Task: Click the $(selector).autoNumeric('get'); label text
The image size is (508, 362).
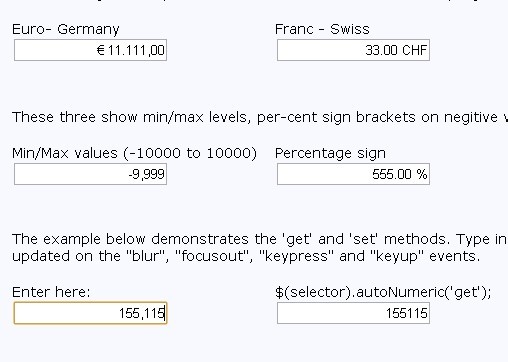Action: point(383,292)
